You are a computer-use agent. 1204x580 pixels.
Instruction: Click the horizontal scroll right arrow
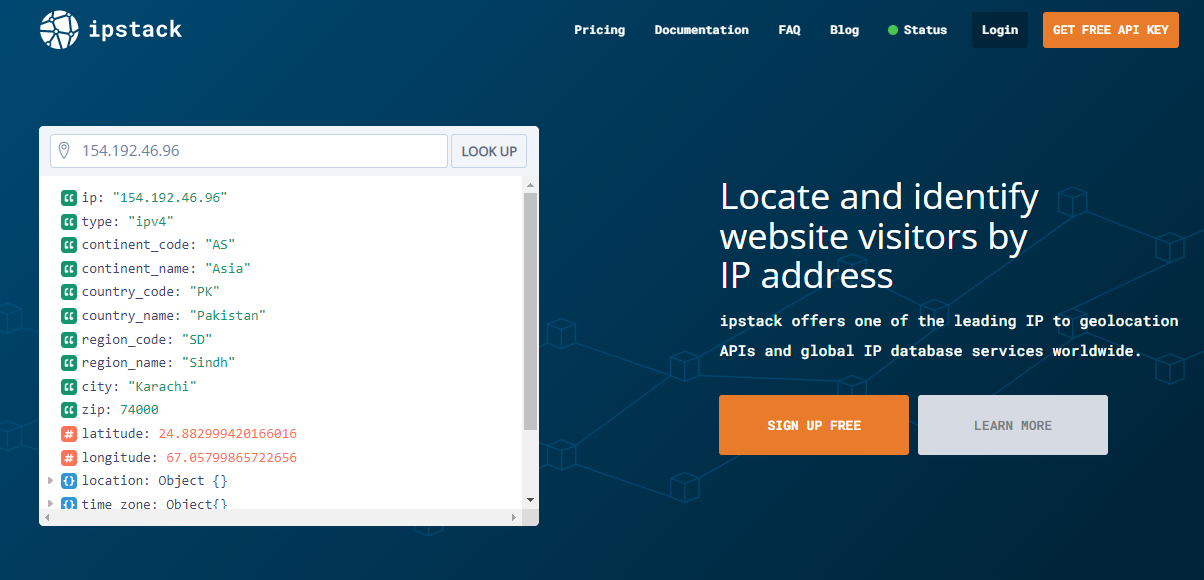coord(515,518)
